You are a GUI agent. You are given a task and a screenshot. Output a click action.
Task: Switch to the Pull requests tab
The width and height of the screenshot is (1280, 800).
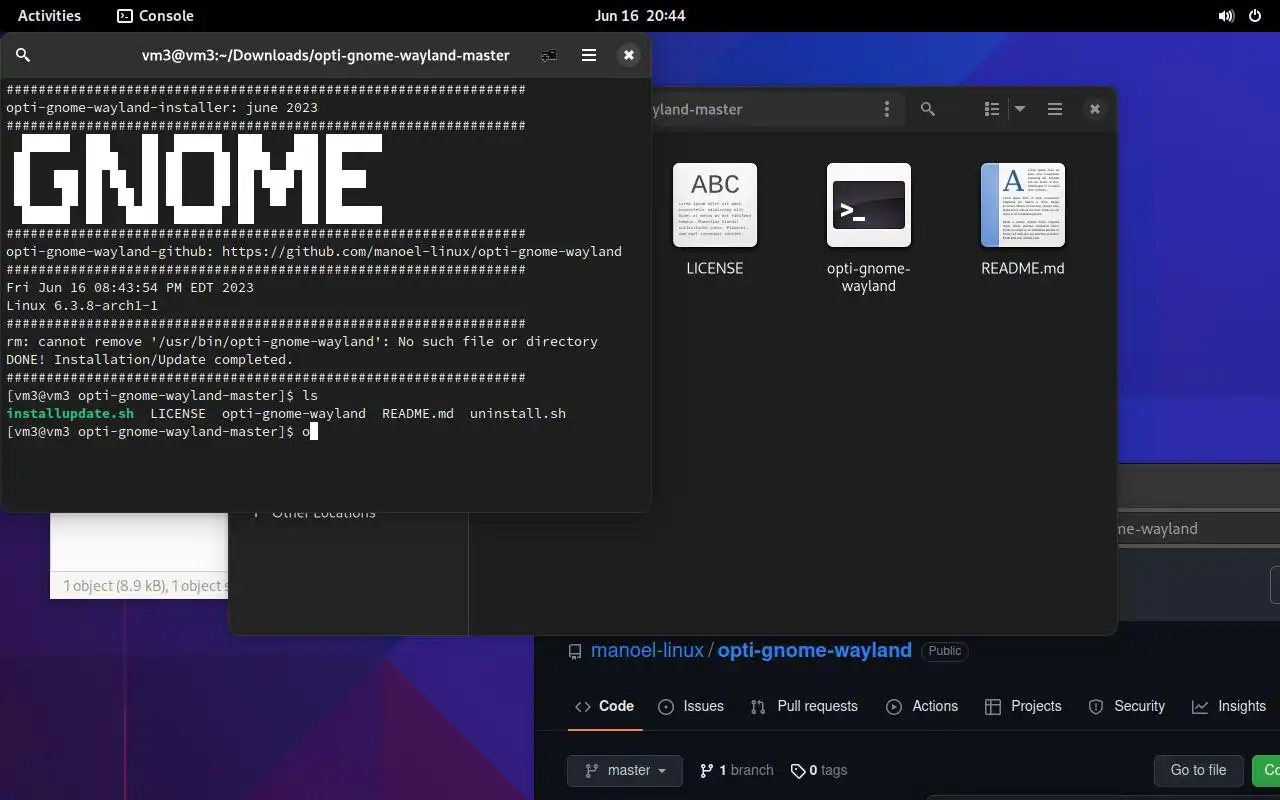pyautogui.click(x=804, y=706)
